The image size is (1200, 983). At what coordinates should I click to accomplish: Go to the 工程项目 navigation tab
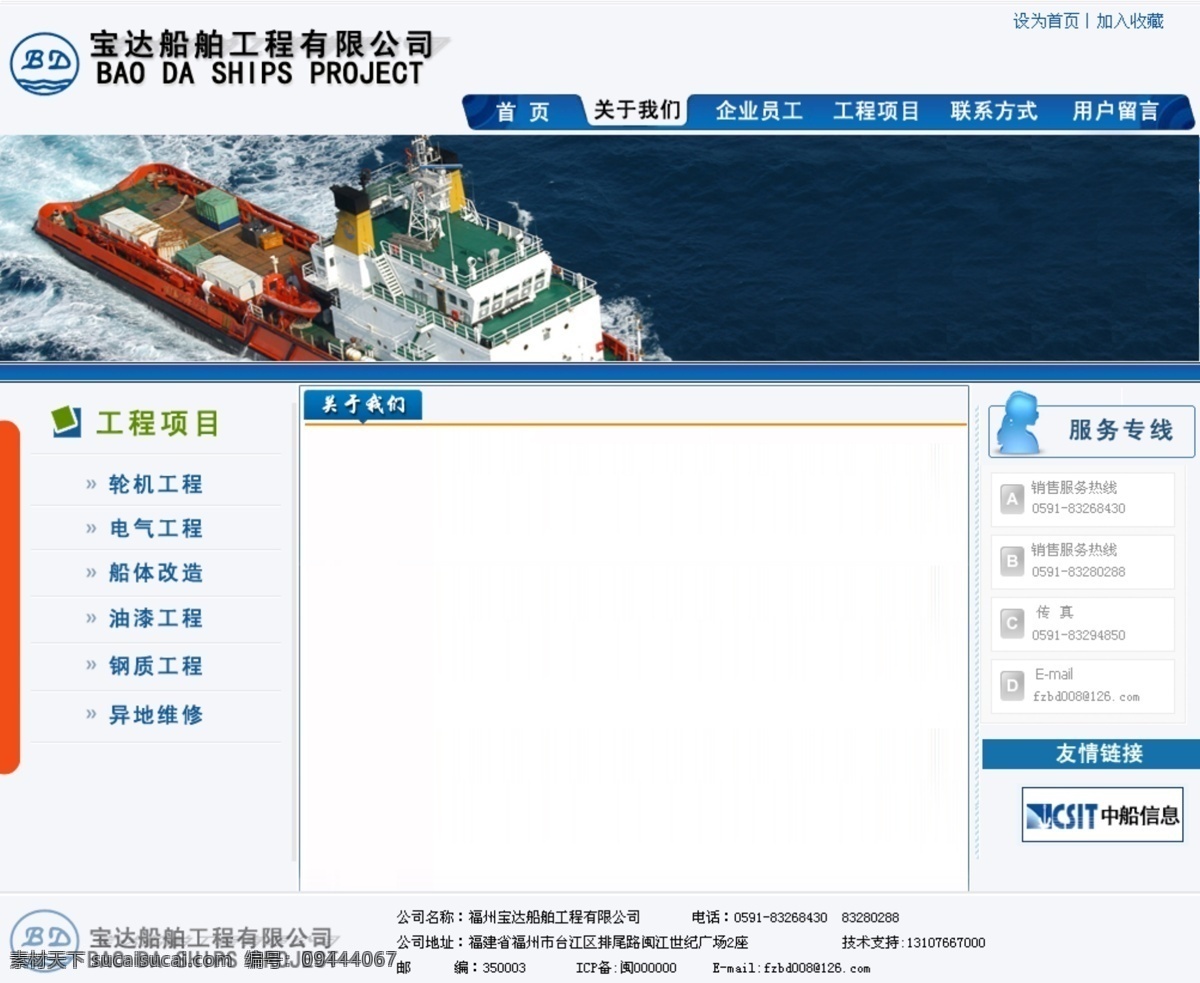point(877,111)
